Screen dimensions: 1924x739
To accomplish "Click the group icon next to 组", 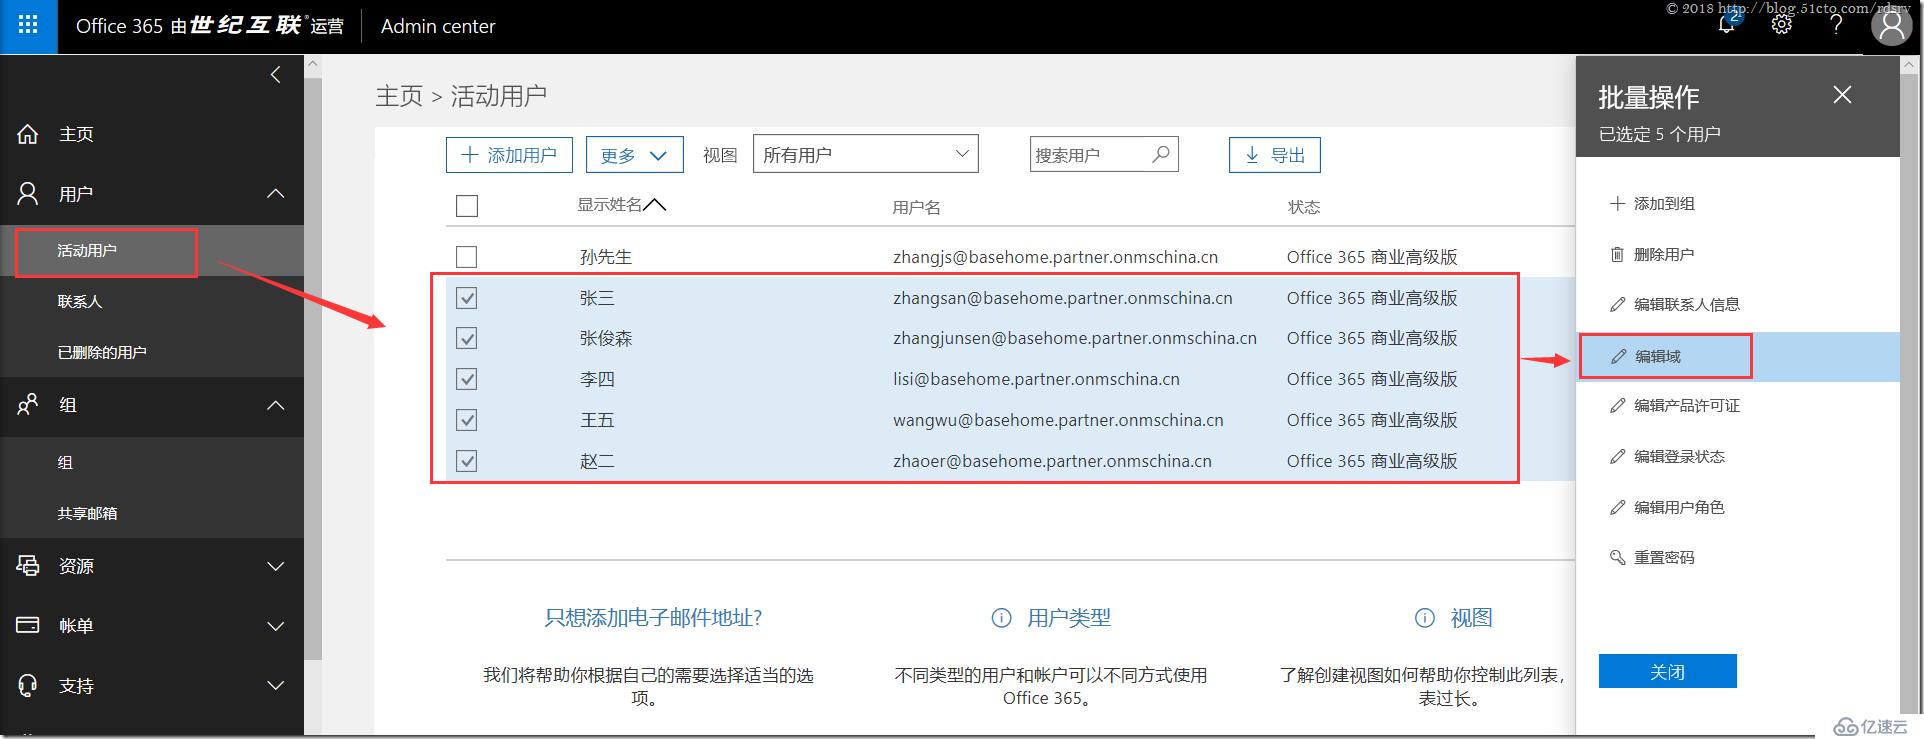I will tap(28, 405).
